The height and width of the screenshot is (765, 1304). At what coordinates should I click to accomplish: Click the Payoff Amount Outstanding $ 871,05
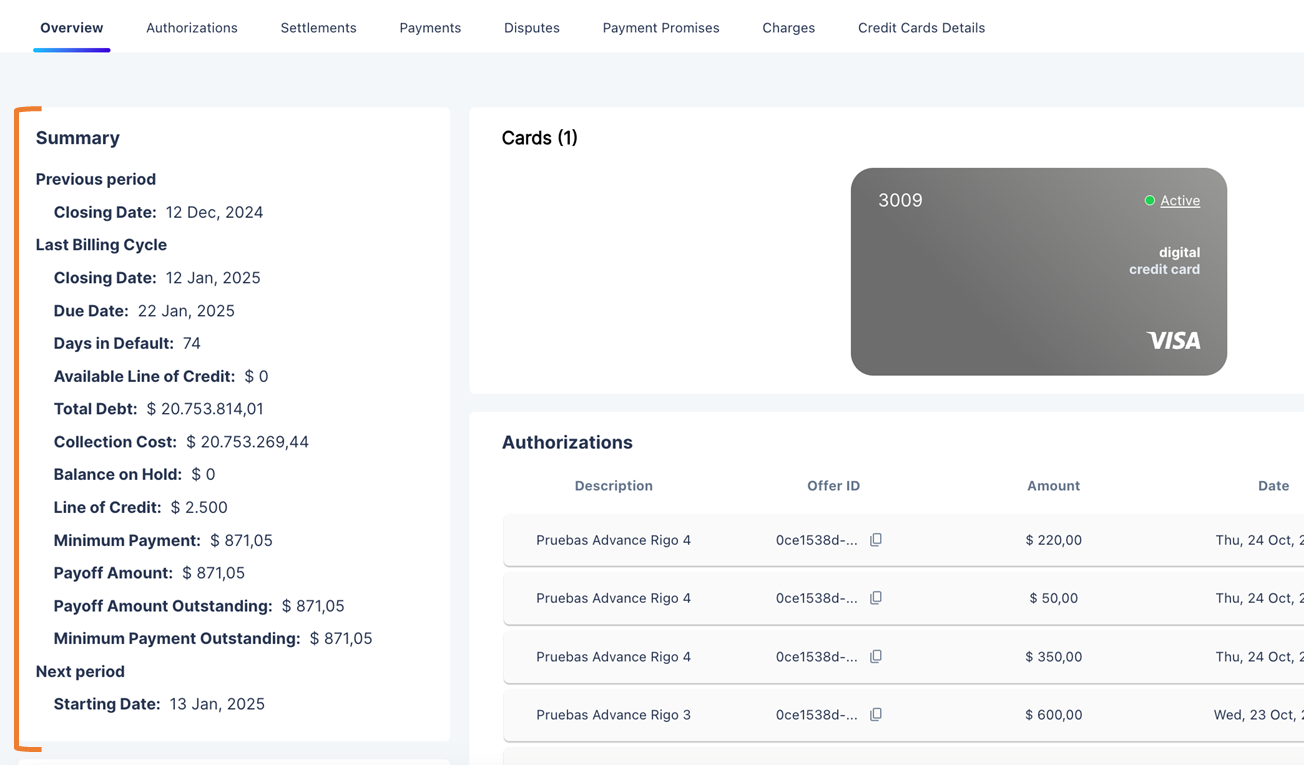tap(313, 607)
